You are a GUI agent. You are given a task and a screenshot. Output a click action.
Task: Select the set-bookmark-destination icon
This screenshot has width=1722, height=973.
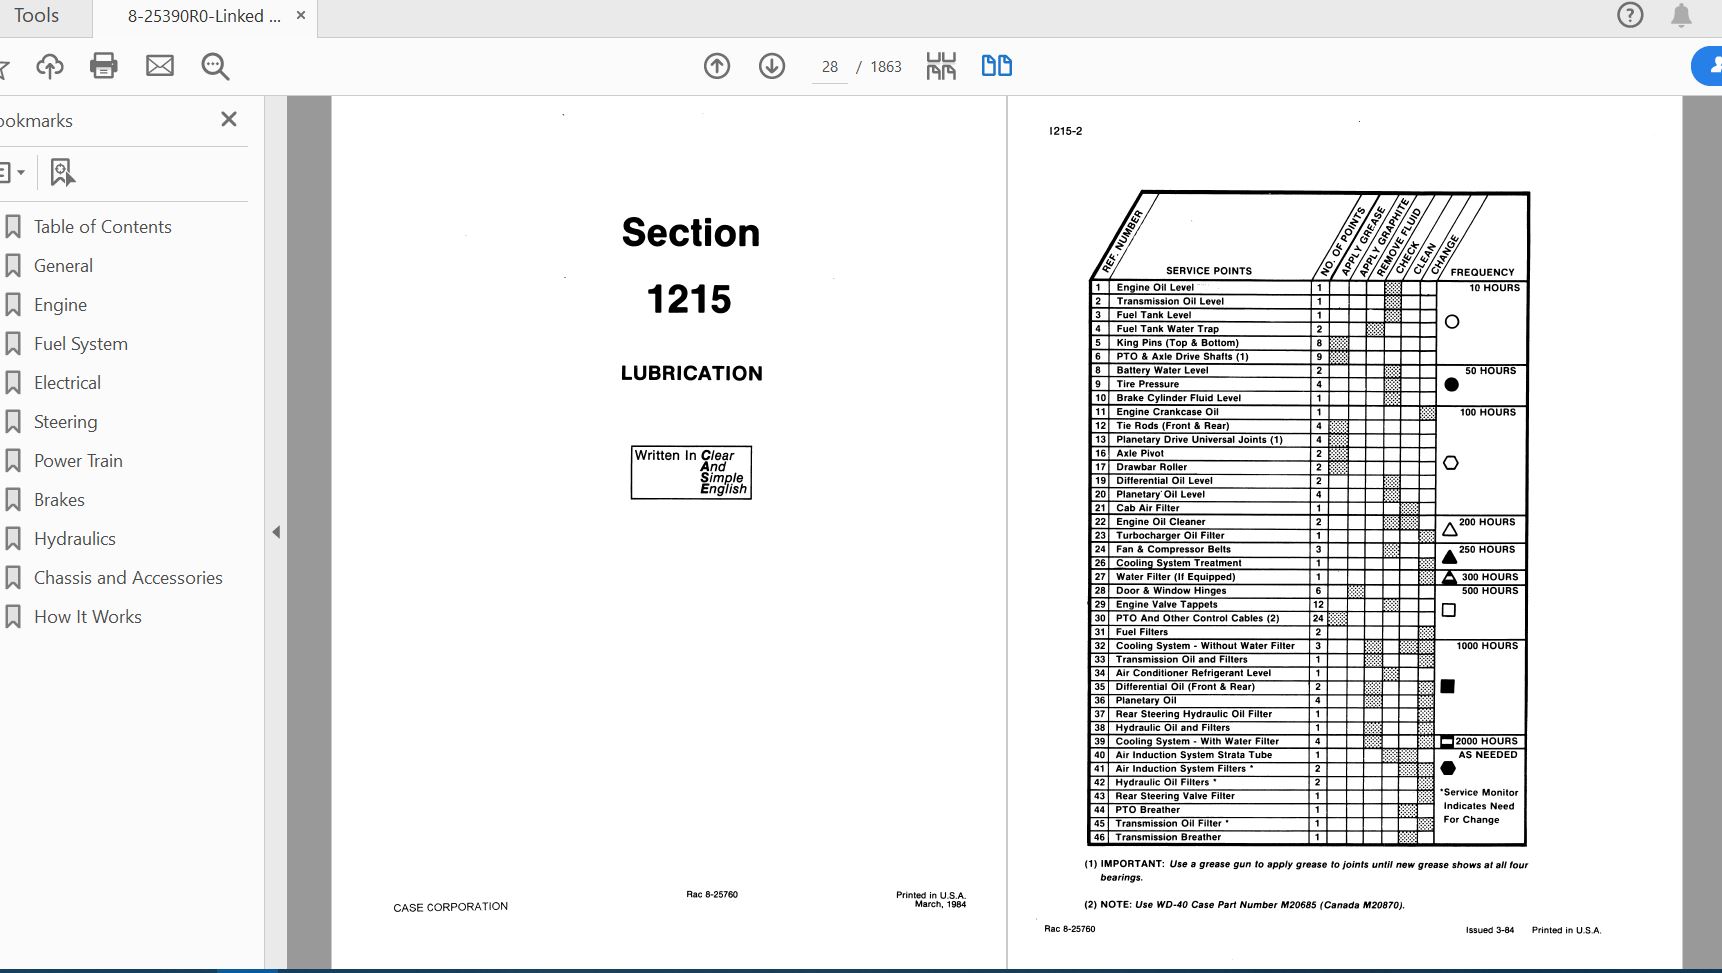(62, 171)
